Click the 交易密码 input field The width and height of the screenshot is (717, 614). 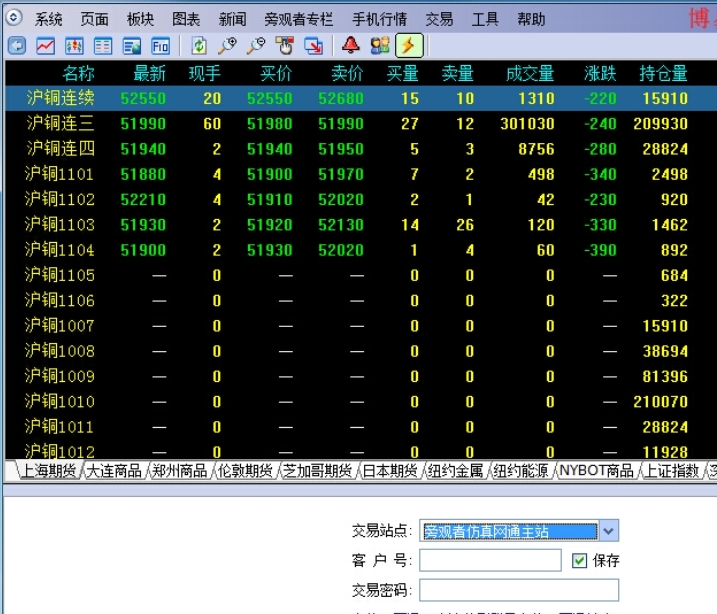point(519,590)
